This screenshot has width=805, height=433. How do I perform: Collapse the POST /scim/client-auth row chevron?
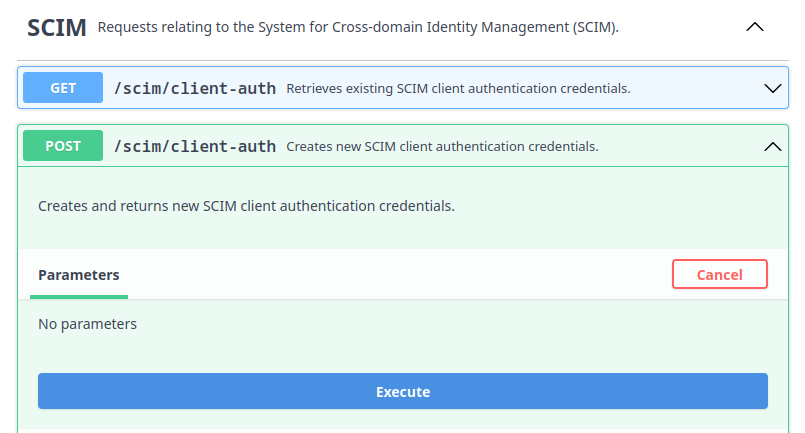pos(772,146)
